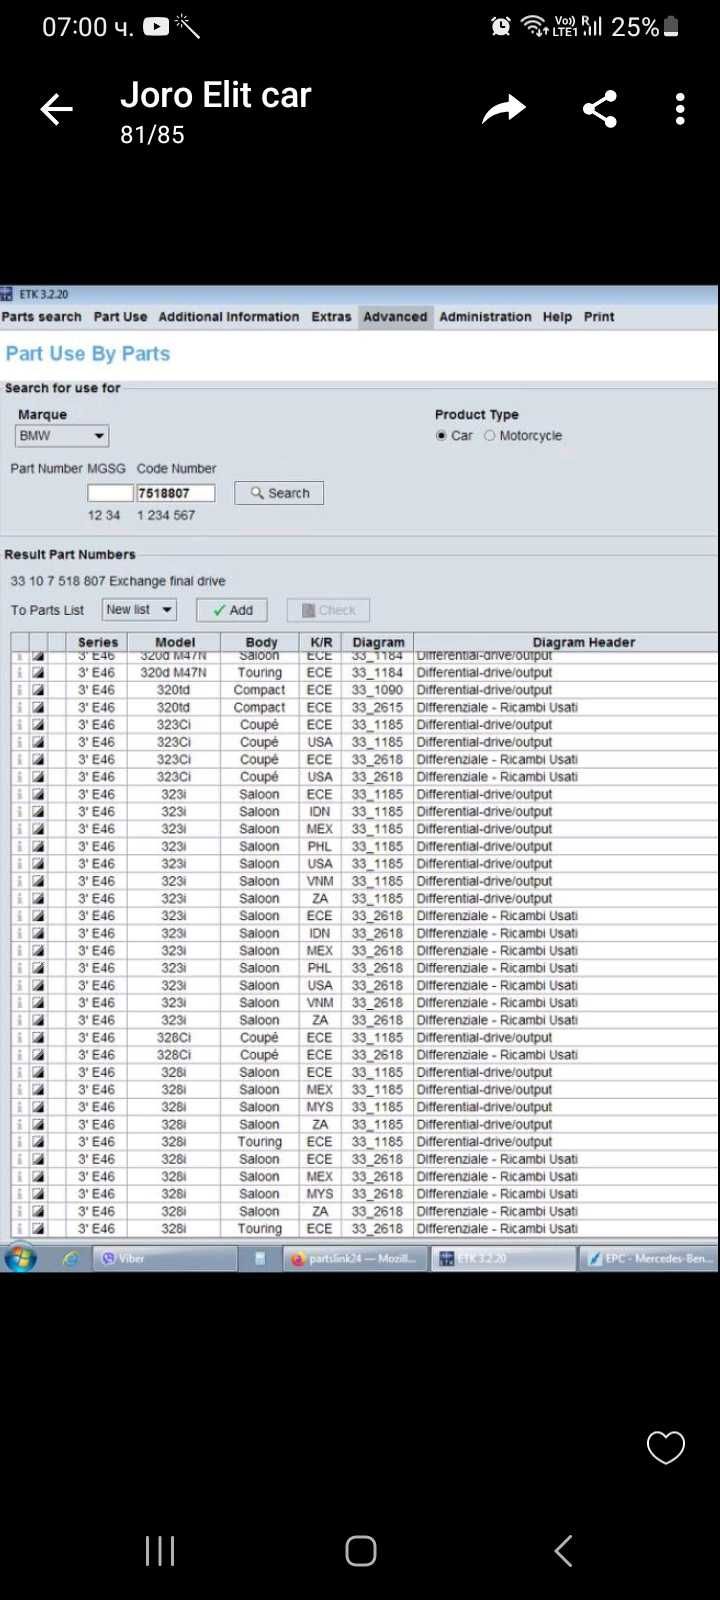
Task: Tap the Android home button
Action: pos(361,1551)
